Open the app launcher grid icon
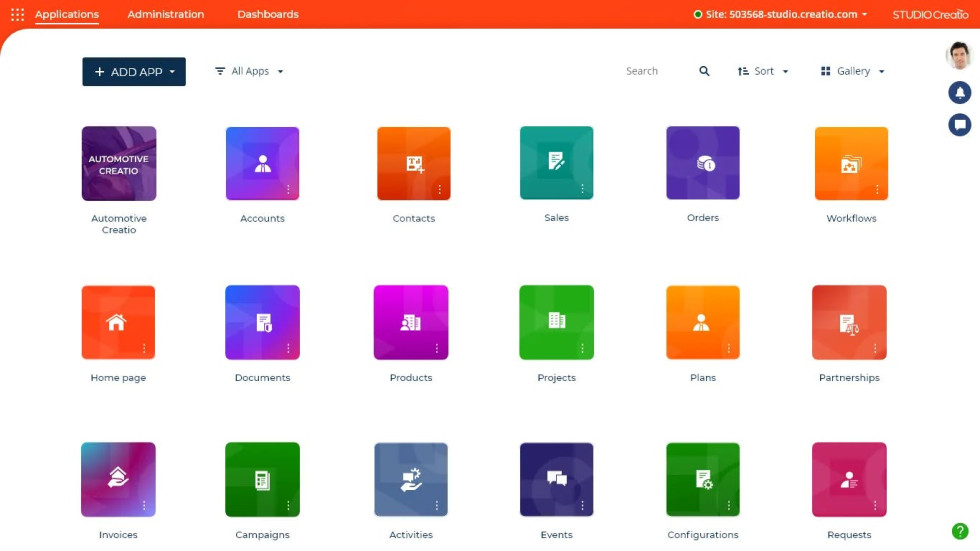 17,14
